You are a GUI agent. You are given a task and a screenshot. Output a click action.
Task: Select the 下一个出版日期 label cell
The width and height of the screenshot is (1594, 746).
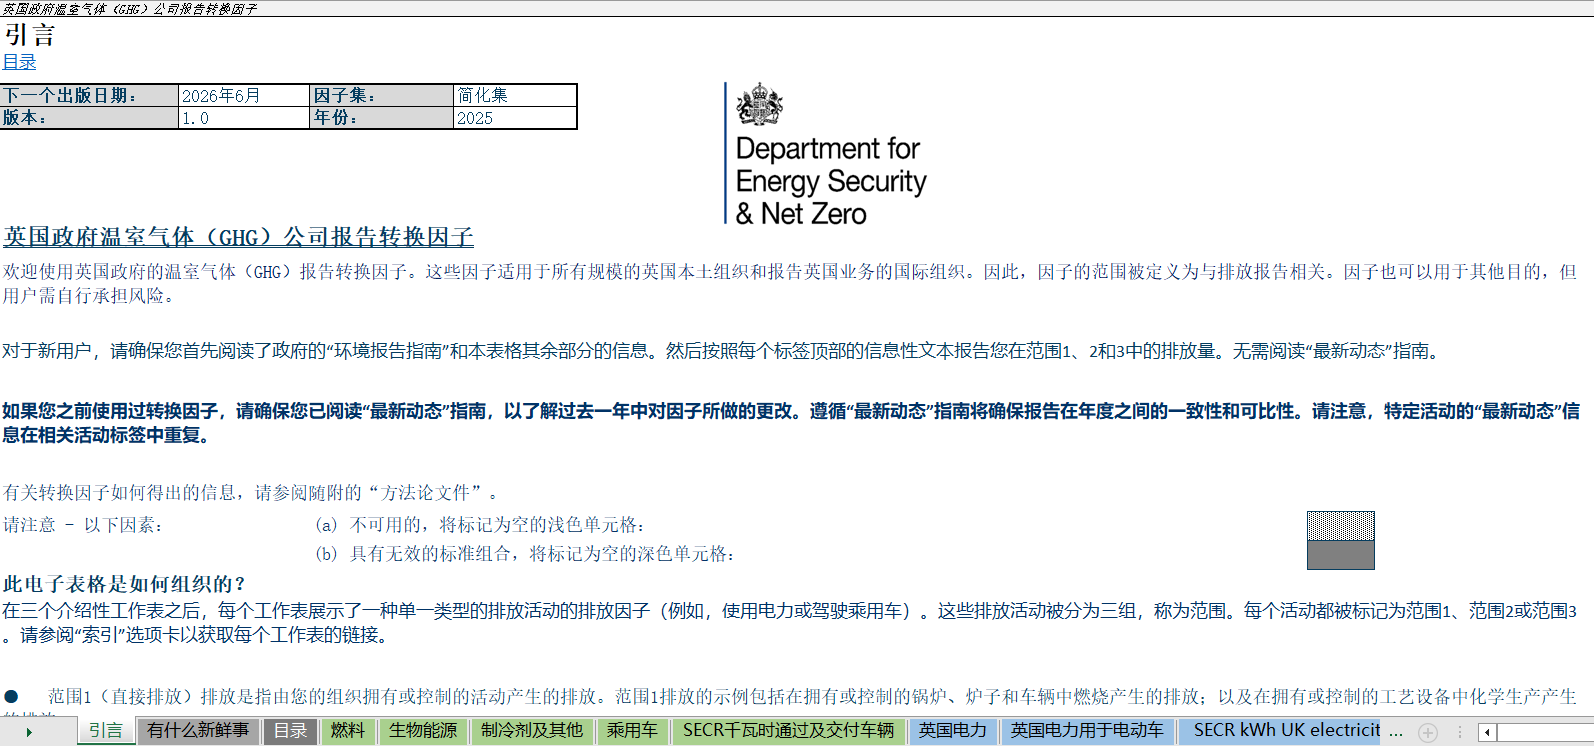(x=90, y=95)
